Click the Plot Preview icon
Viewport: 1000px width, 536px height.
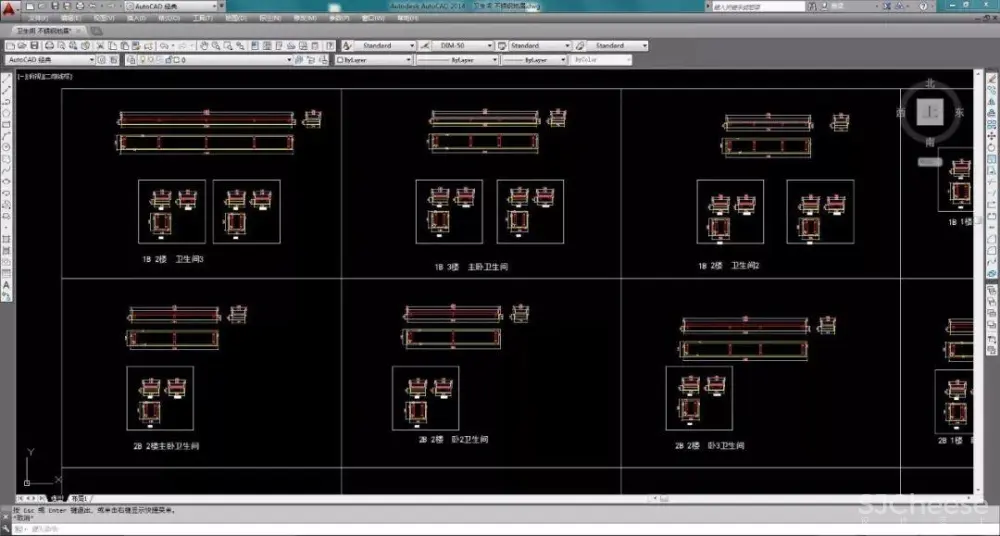(x=61, y=46)
